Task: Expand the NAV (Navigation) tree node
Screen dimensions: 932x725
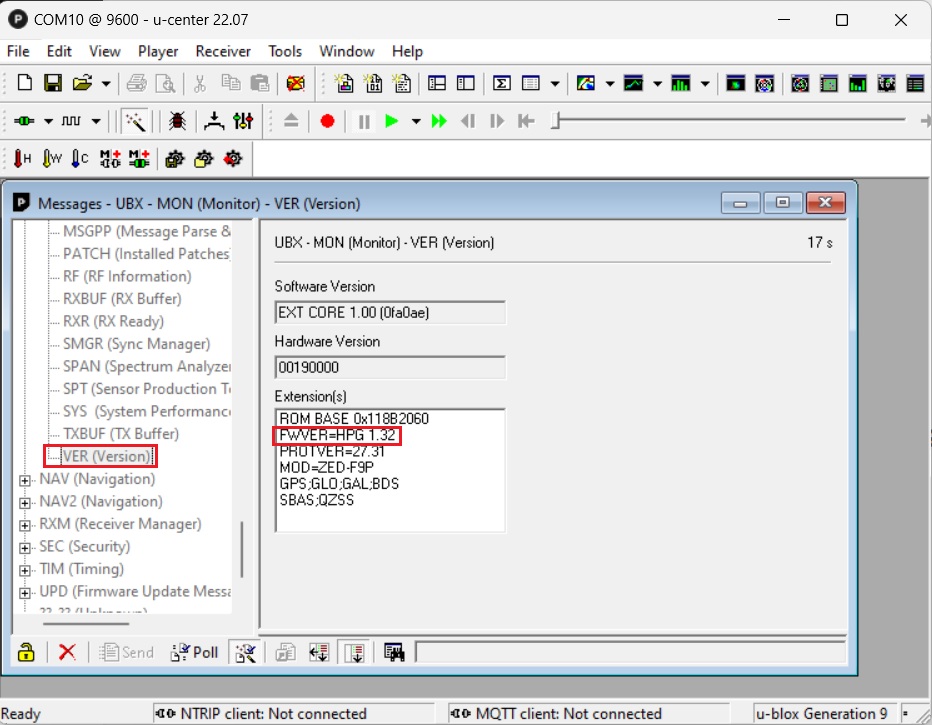Action: pyautogui.click(x=25, y=479)
